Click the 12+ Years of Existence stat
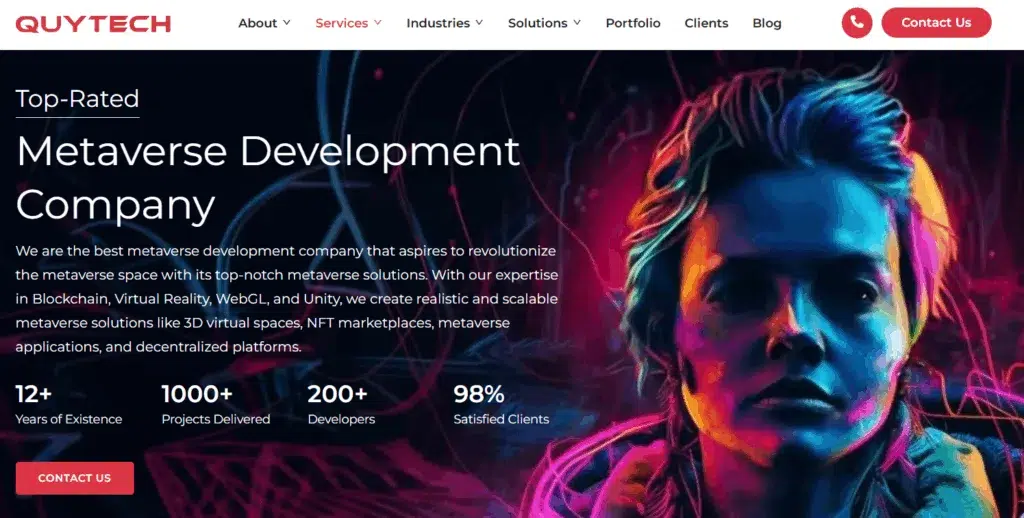This screenshot has width=1024, height=518. (69, 405)
